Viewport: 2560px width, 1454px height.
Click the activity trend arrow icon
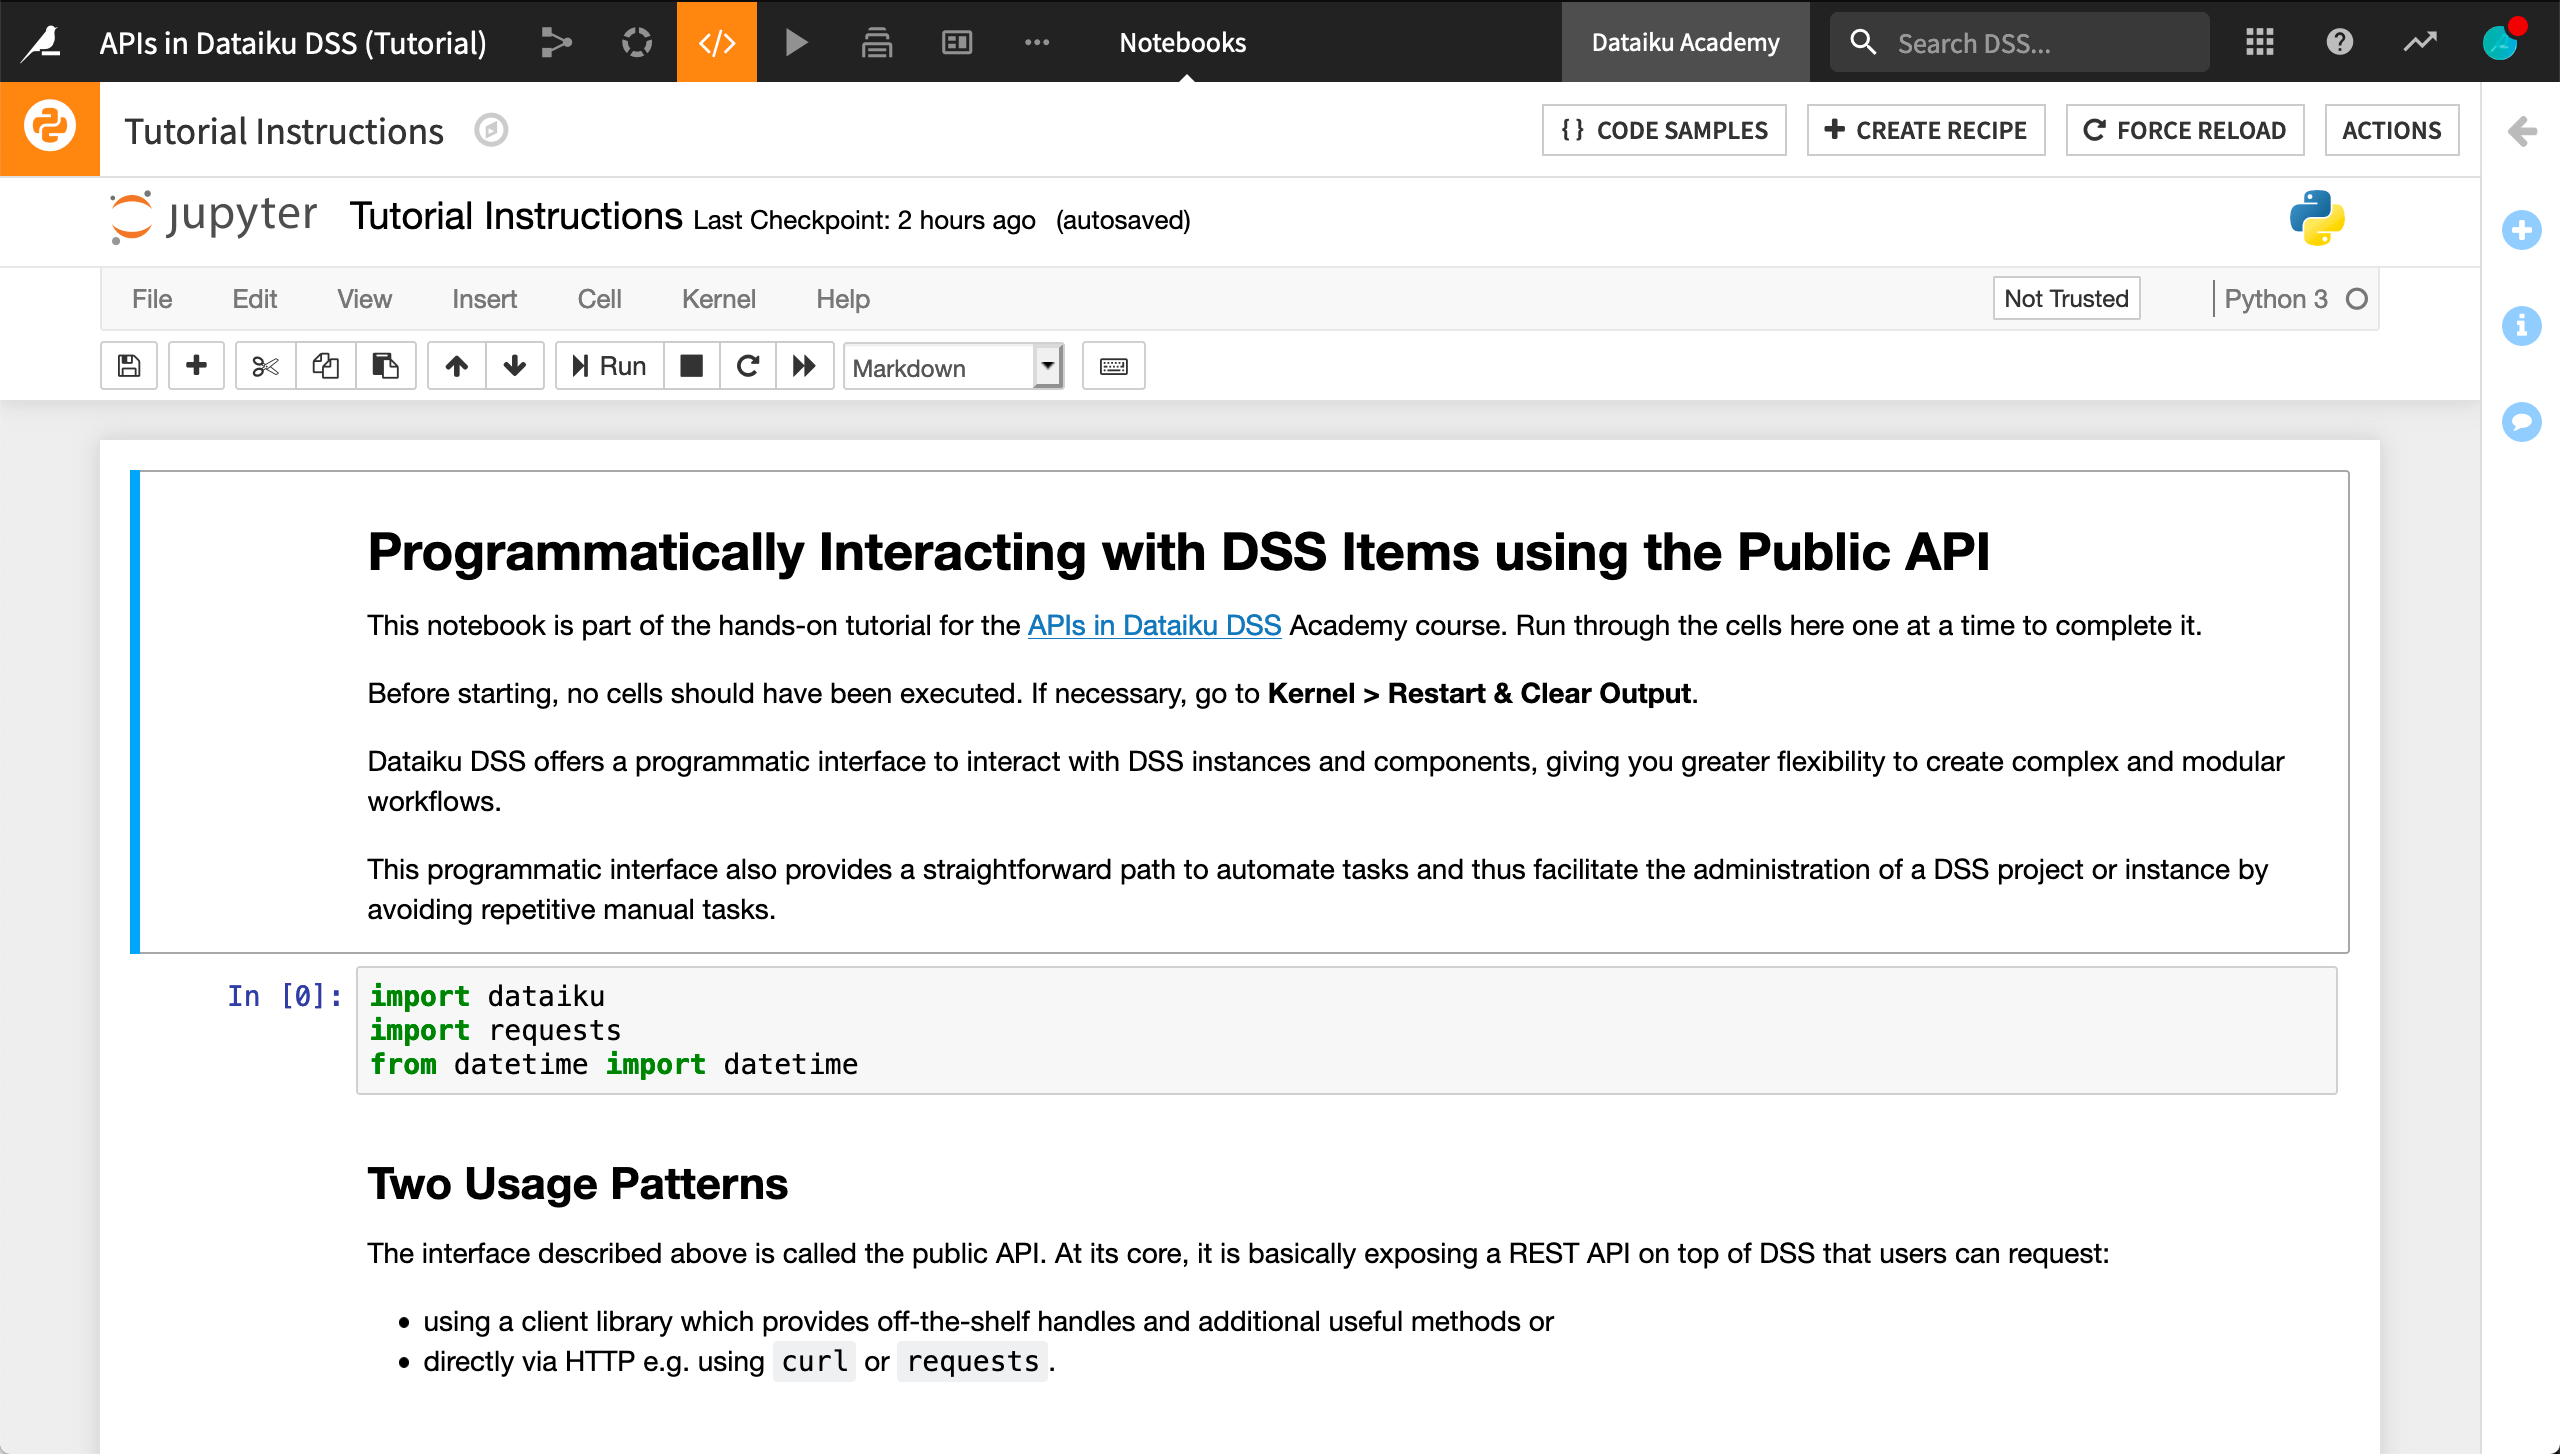(x=2420, y=42)
